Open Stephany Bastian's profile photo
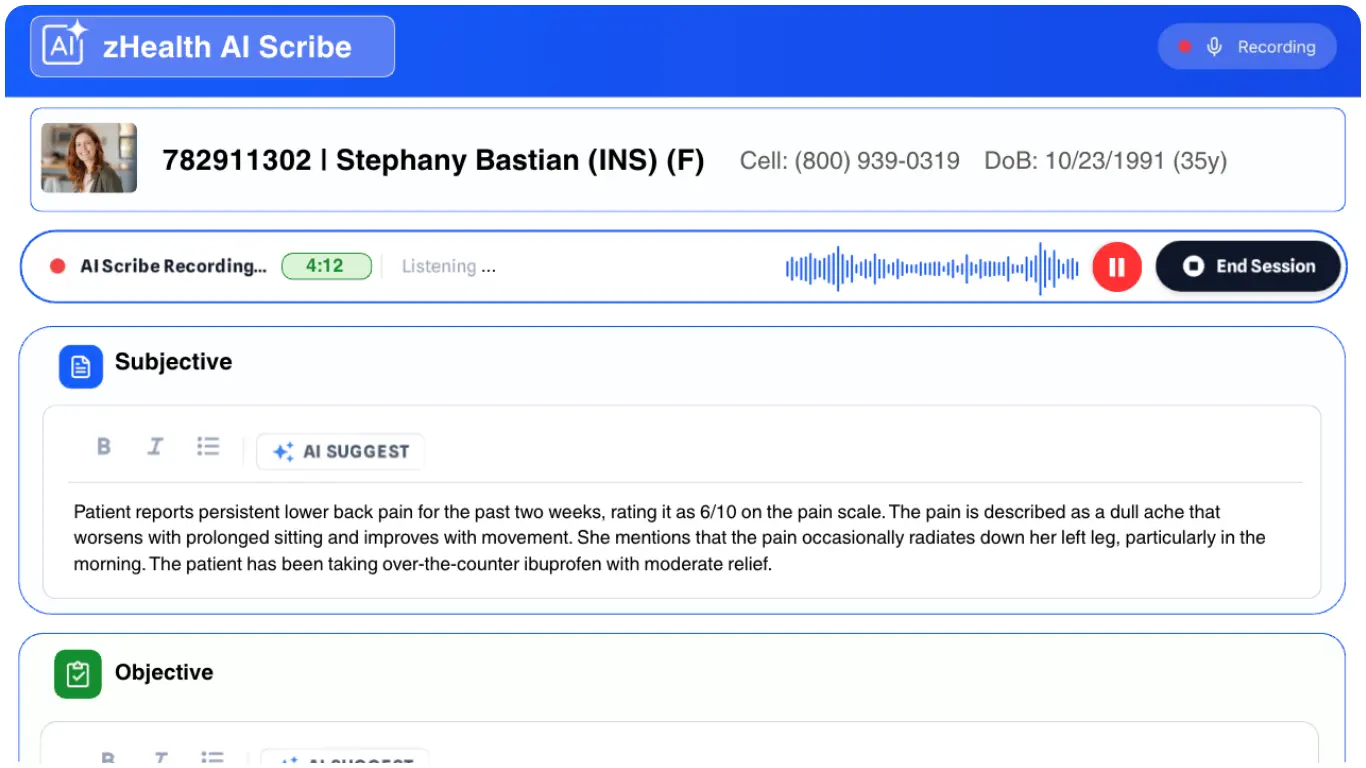The height and width of the screenshot is (768, 1366). [x=89, y=158]
